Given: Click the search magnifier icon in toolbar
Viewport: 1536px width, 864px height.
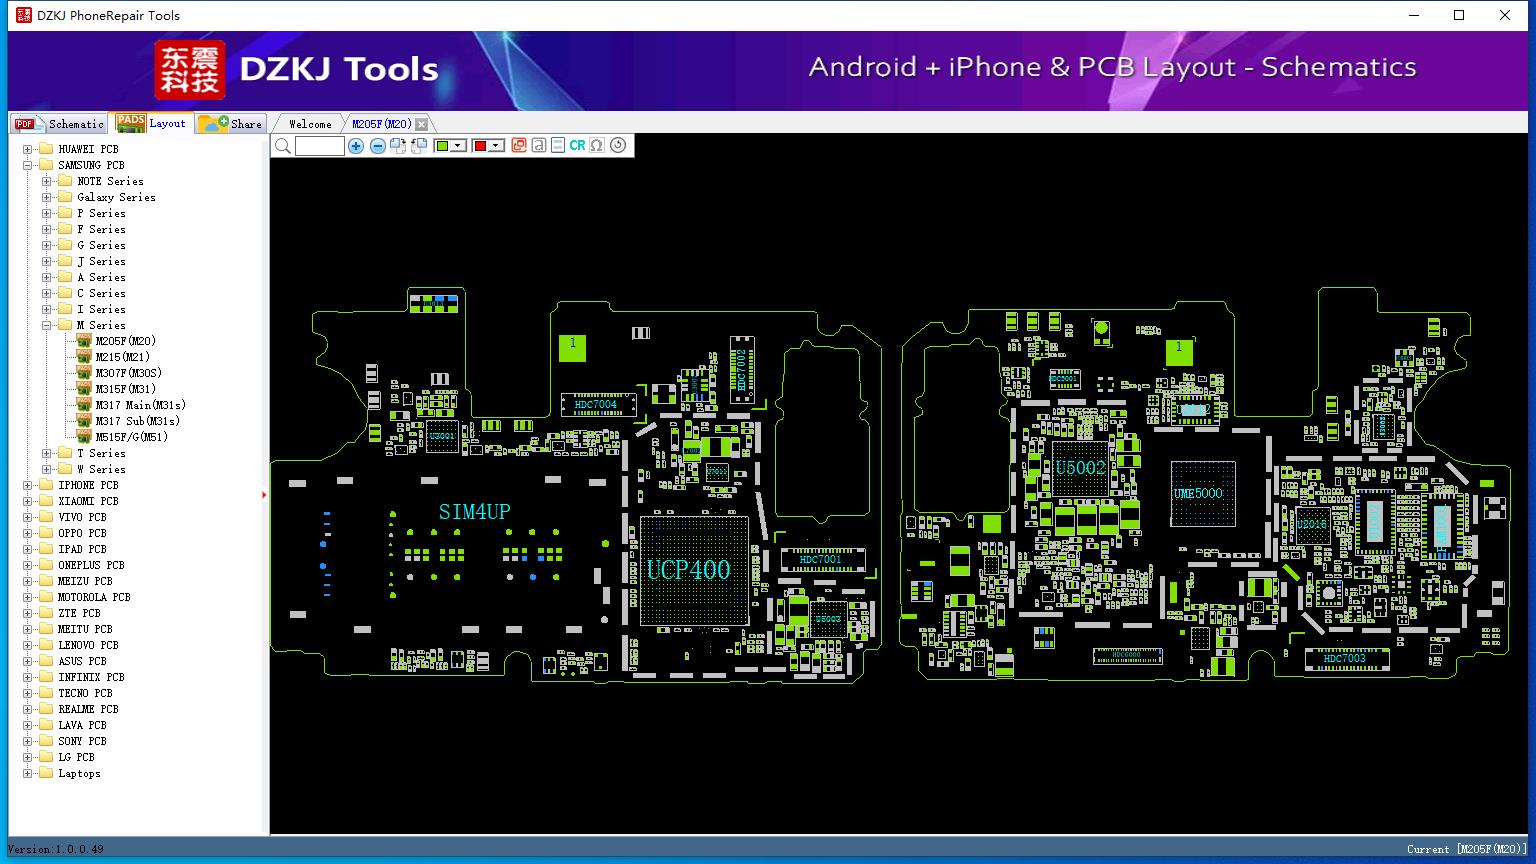Looking at the screenshot, I should click(x=283, y=146).
